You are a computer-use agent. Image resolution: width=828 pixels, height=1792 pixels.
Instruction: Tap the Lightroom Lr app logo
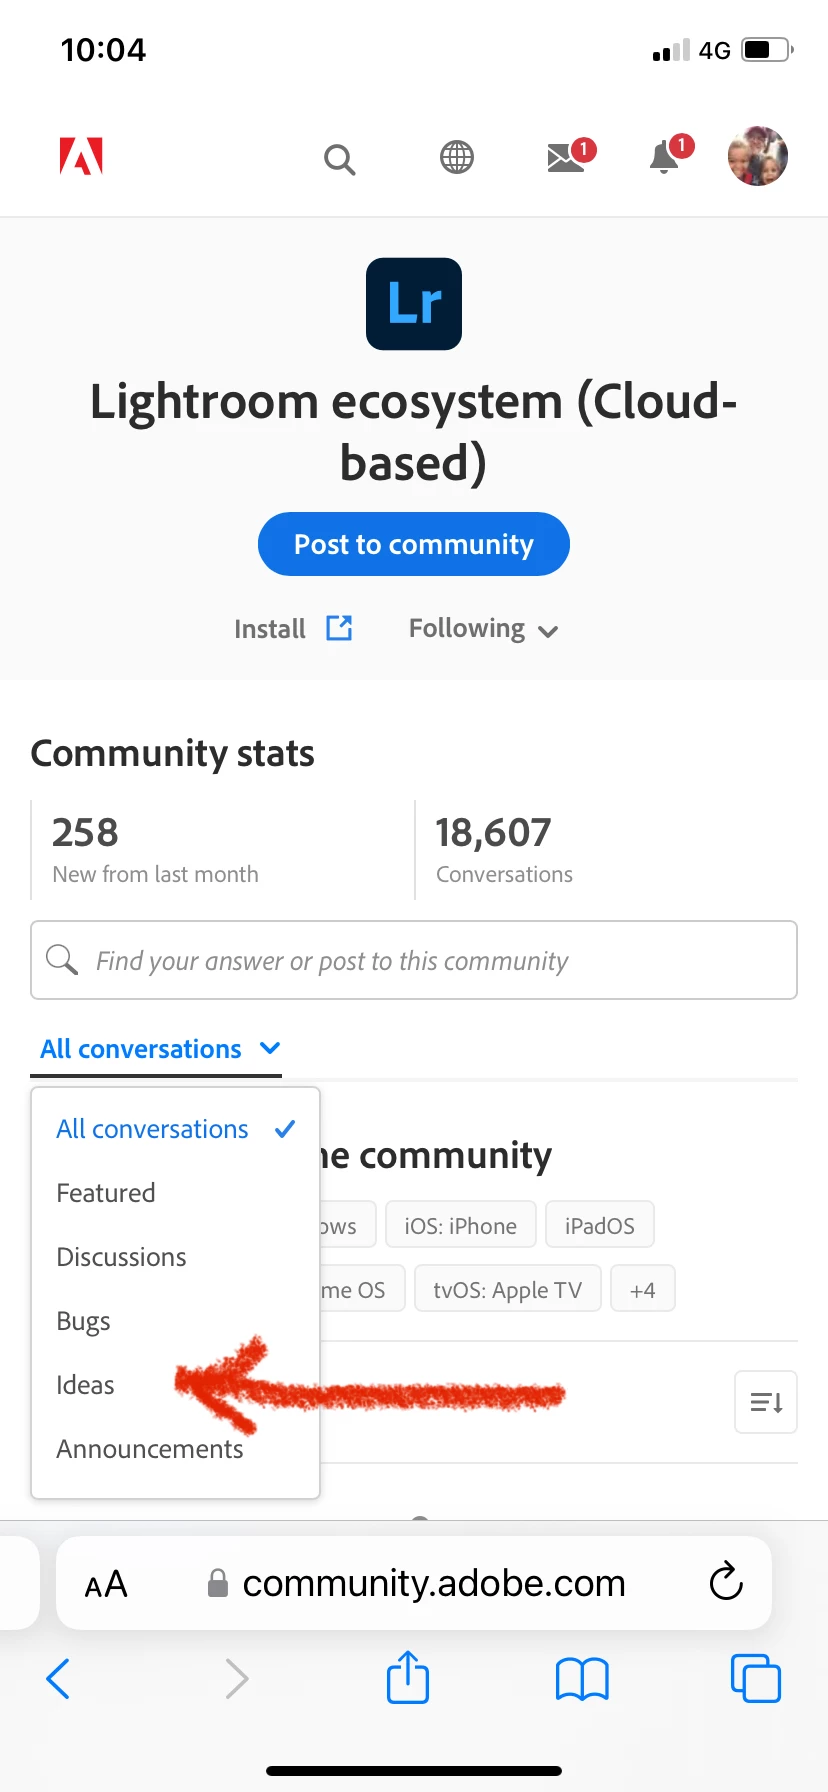tap(414, 304)
